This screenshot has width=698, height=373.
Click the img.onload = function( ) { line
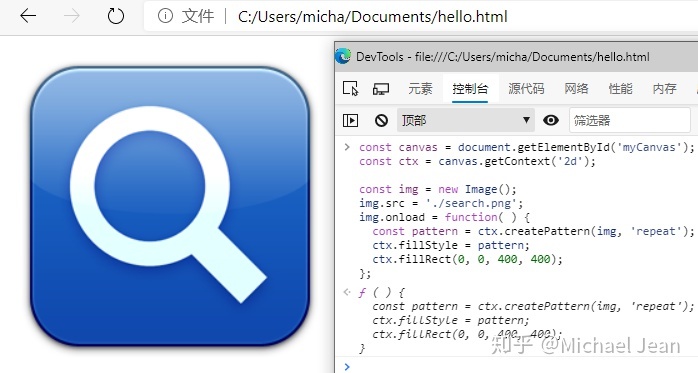coord(445,217)
